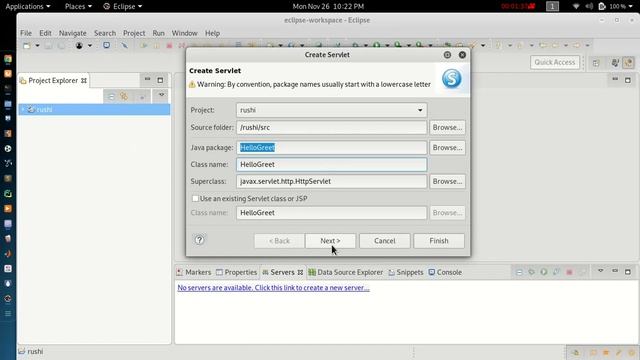Open the Project menu
Screen dimensions: 640x360
(134, 33)
